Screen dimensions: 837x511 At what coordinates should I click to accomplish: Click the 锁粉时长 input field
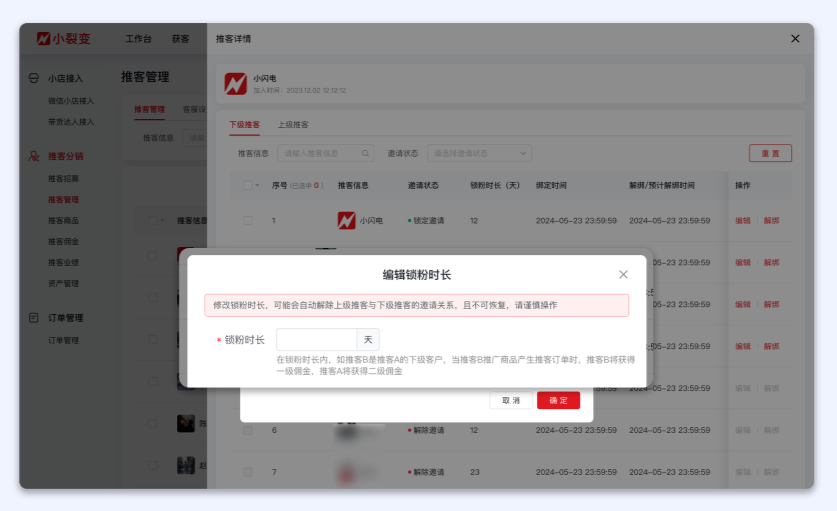(x=317, y=340)
